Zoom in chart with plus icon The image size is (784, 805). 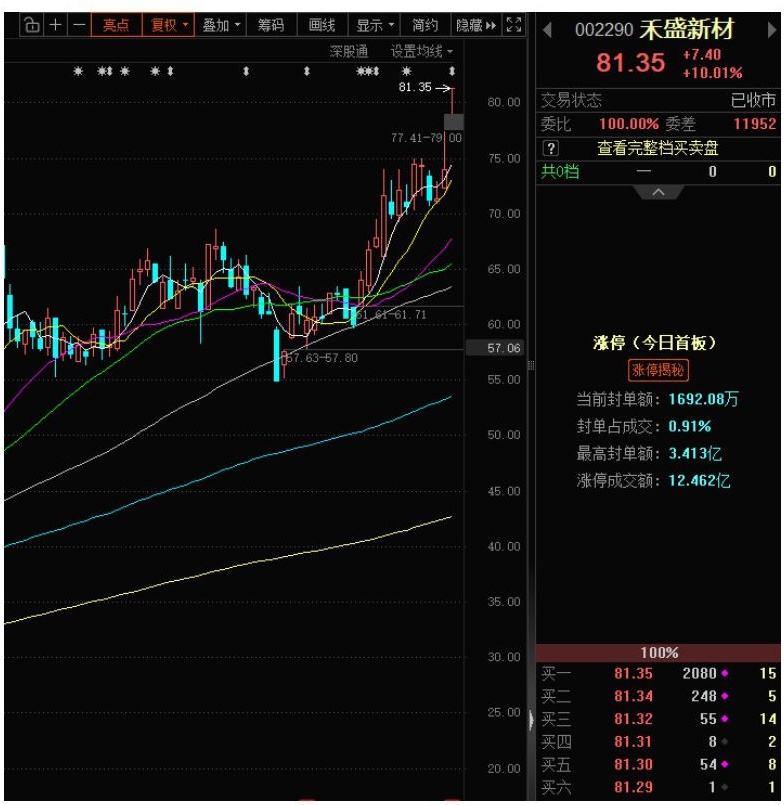pyautogui.click(x=55, y=25)
